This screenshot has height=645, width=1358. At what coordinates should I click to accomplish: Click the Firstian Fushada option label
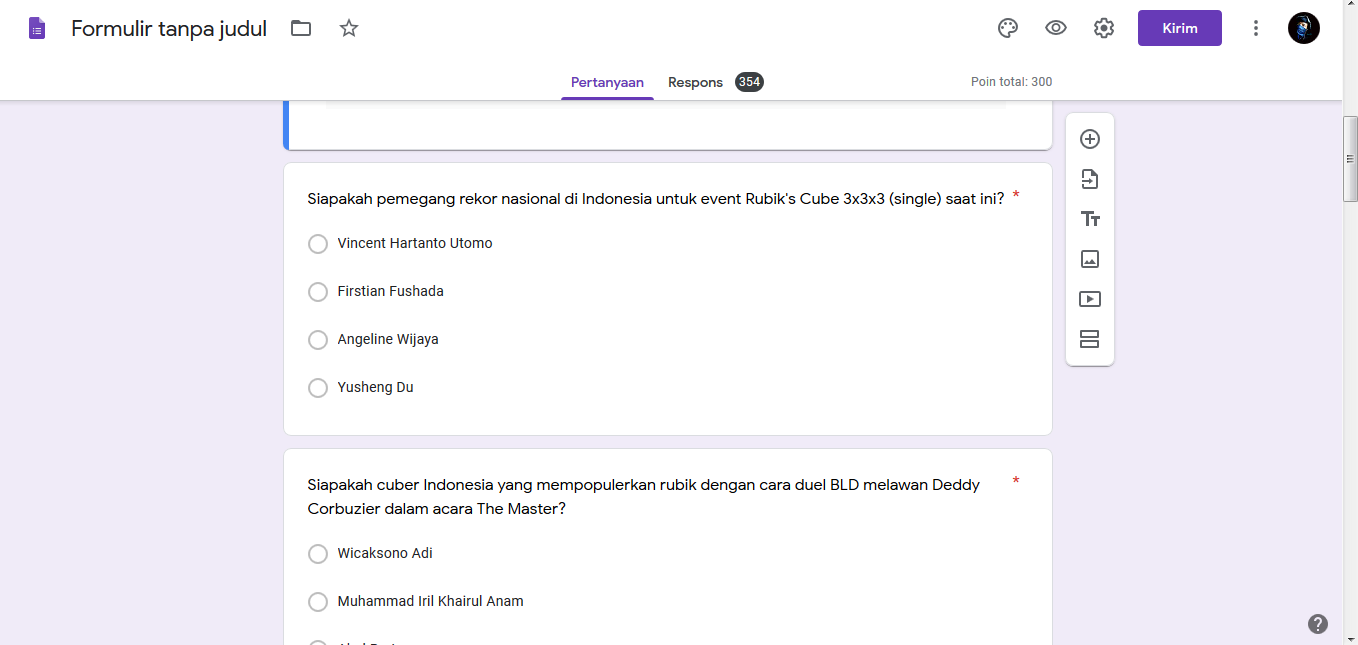tap(391, 291)
